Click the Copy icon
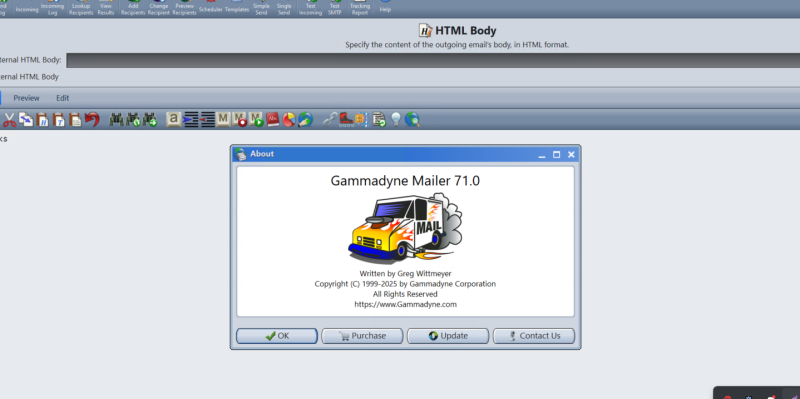The image size is (800, 399). point(26,120)
